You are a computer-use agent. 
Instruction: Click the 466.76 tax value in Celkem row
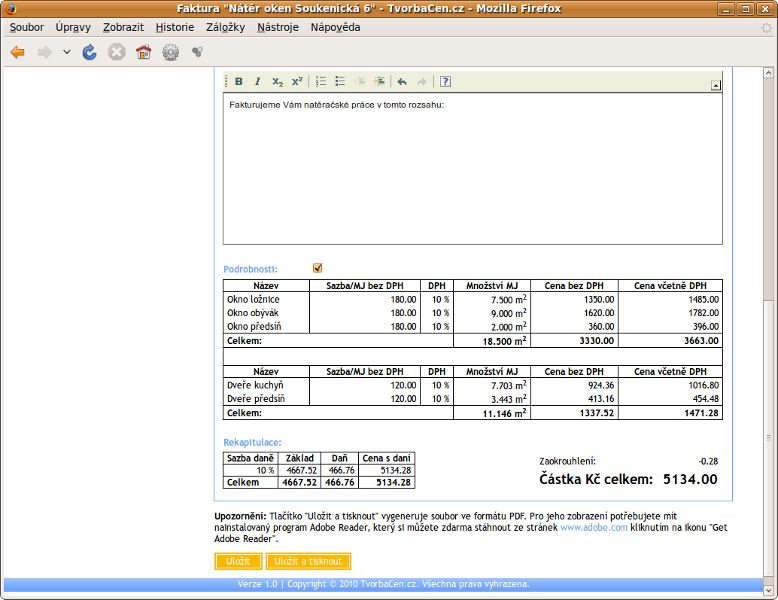340,482
